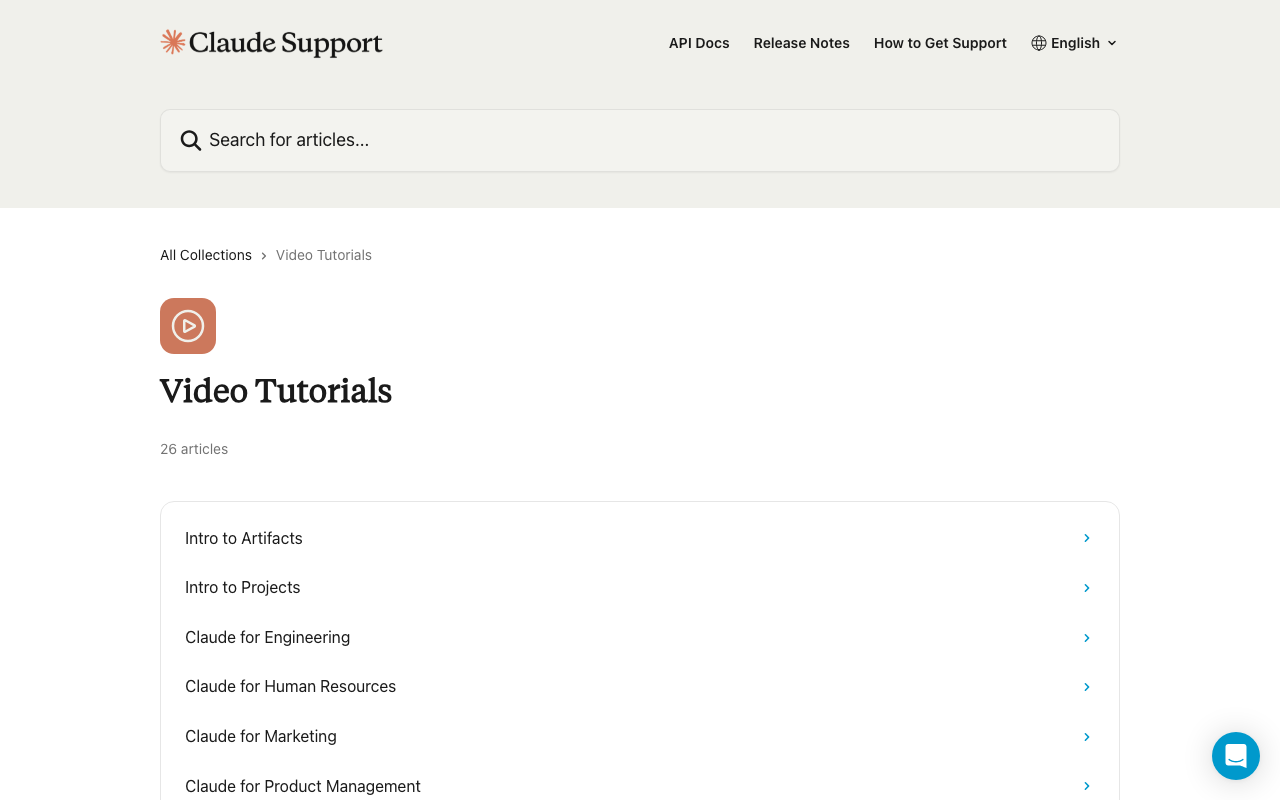
Task: Go to All Collections breadcrumb
Action: [206, 255]
